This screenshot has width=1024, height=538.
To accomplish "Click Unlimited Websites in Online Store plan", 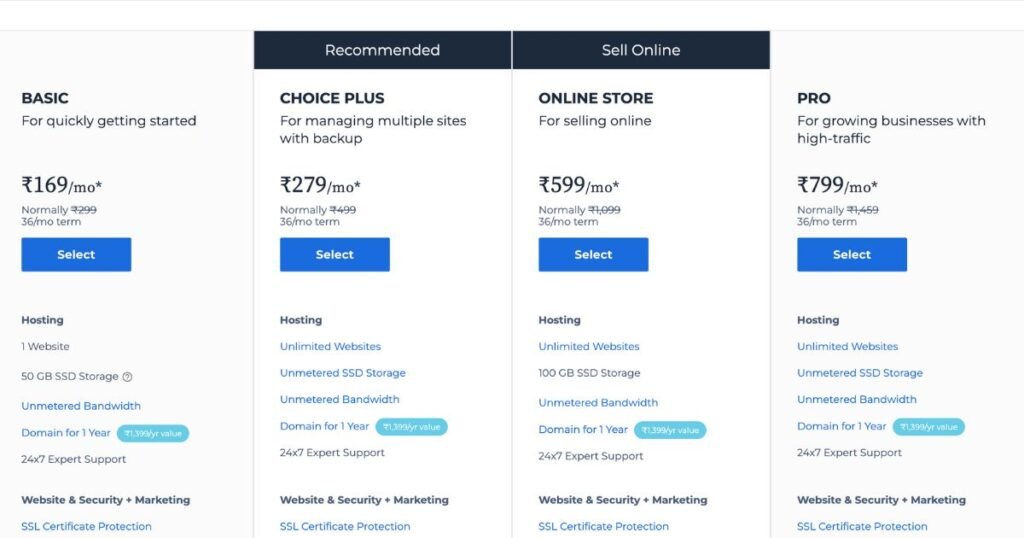I will click(x=589, y=347).
